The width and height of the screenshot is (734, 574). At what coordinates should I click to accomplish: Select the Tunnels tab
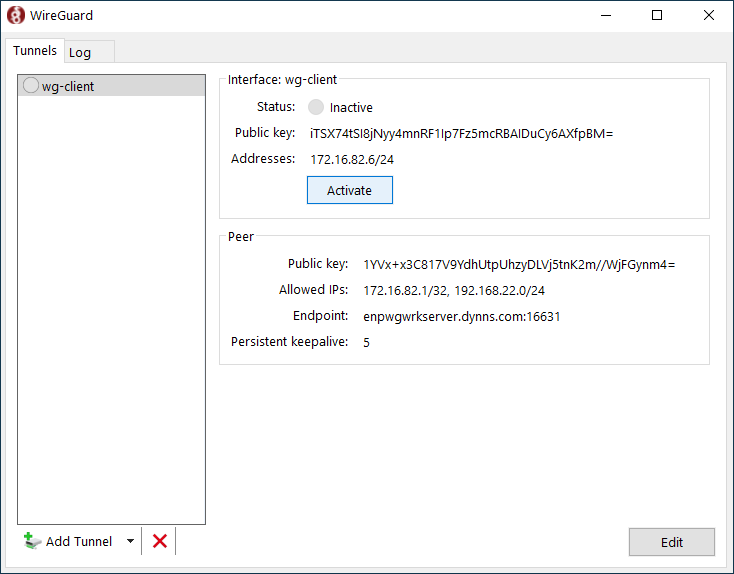(35, 51)
